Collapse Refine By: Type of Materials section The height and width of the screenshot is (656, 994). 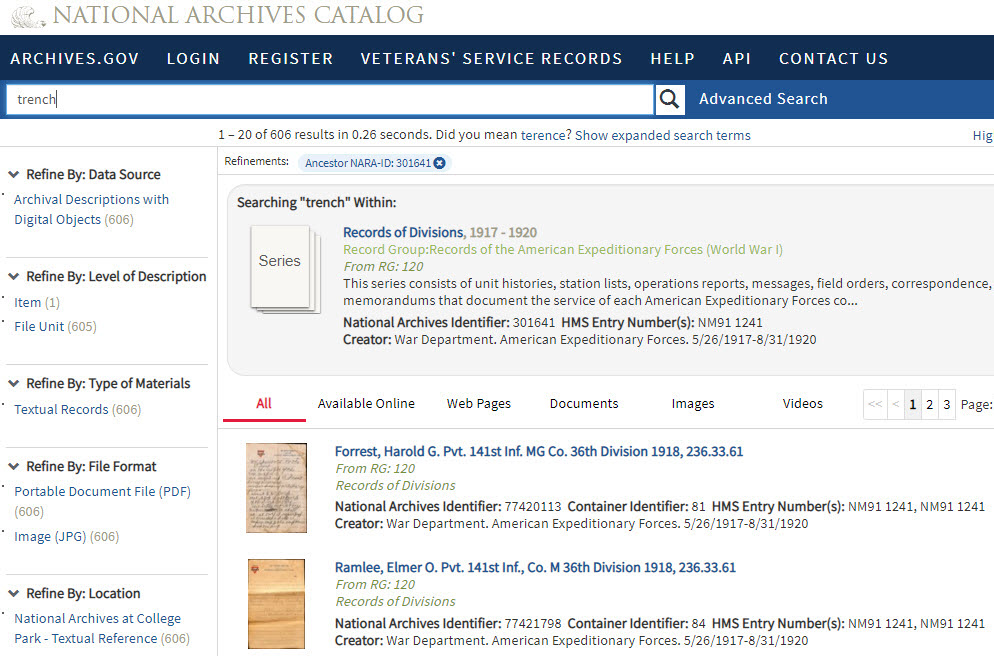click(13, 383)
